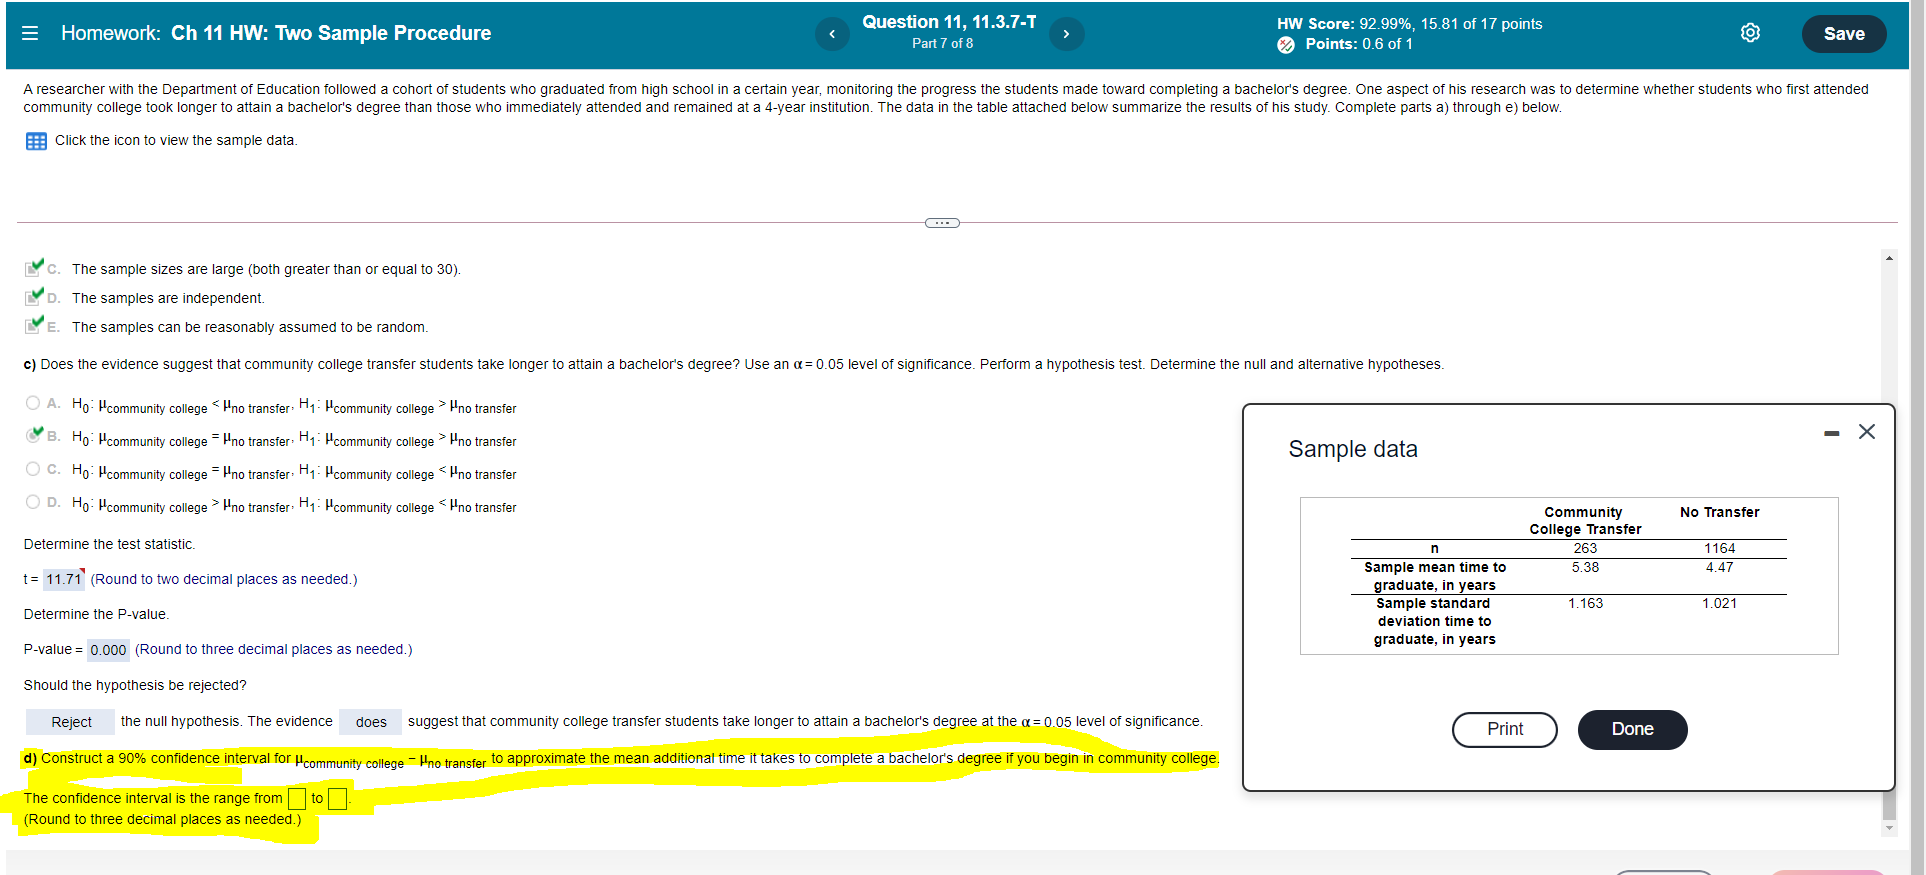Viewport: 1926px width, 875px height.
Task: Click the confidence interval lower bound box
Action: click(x=297, y=798)
